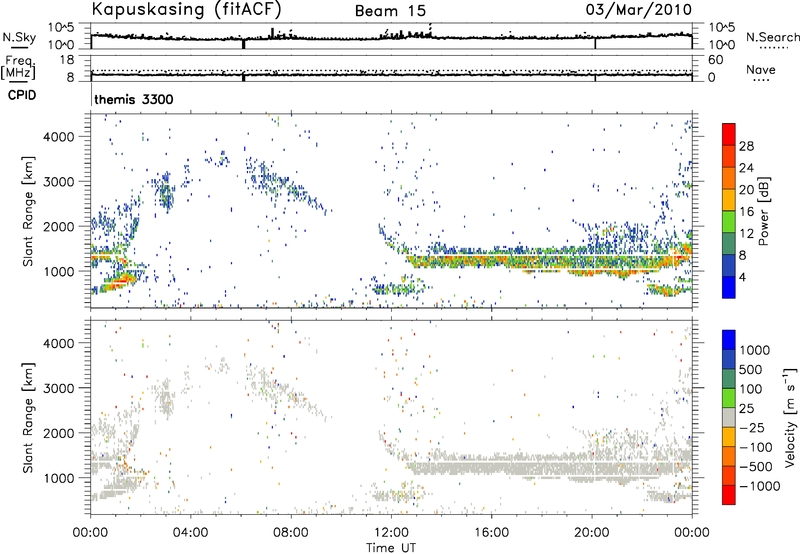This screenshot has width=800, height=554.
Task: Click the '16' power colorbar tick value
Action: click(x=746, y=212)
